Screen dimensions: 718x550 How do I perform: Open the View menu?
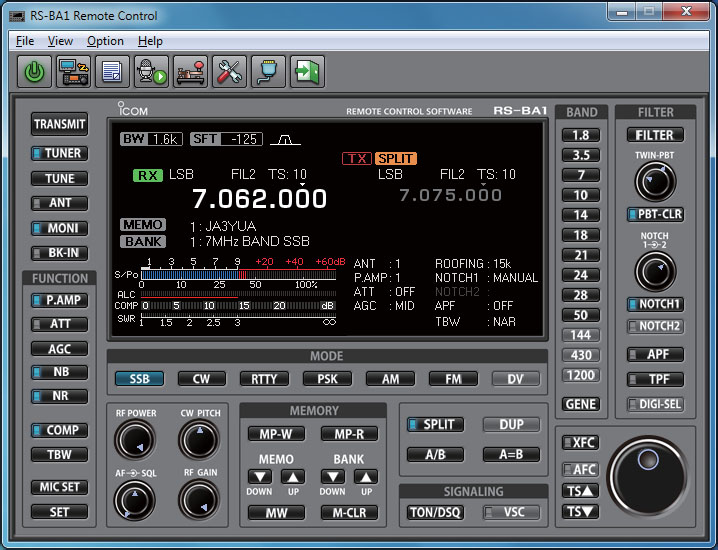click(x=60, y=41)
